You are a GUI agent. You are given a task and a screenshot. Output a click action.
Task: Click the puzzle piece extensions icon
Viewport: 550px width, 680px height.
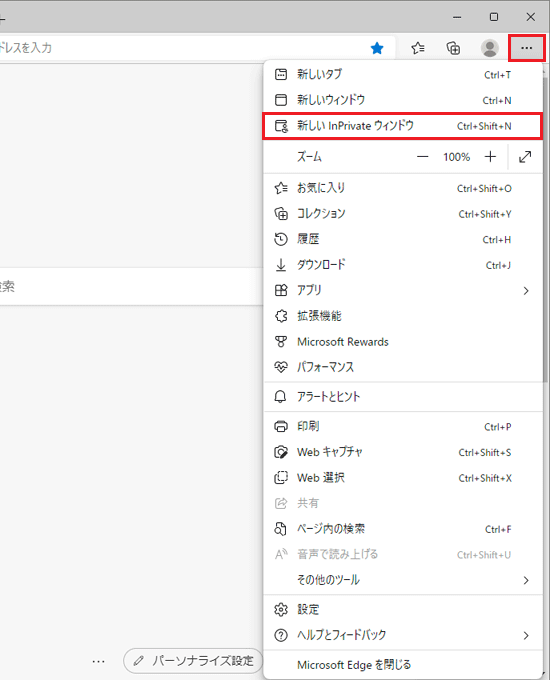(281, 316)
